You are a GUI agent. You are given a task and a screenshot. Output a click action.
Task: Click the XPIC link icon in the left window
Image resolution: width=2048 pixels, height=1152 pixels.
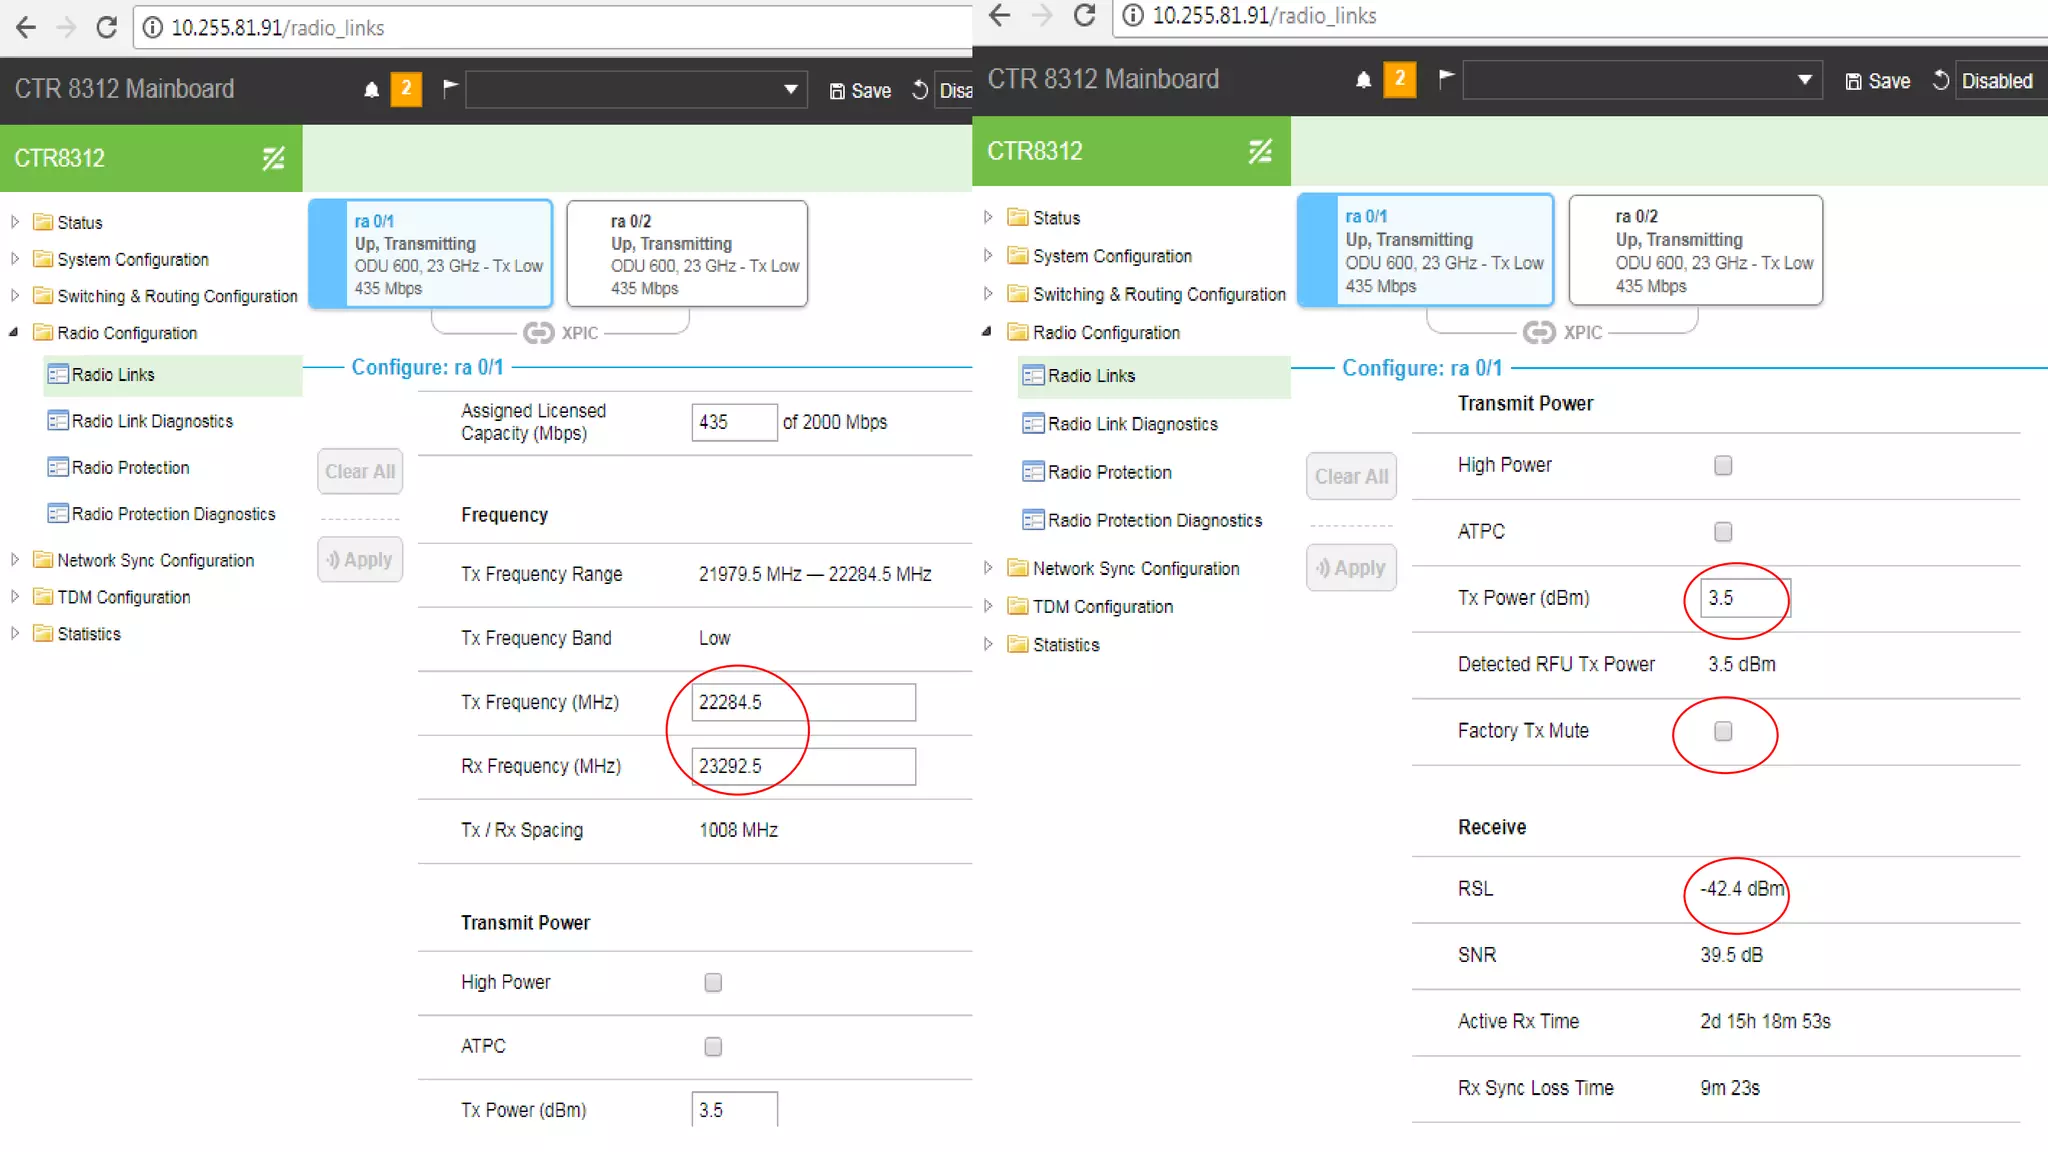point(538,333)
